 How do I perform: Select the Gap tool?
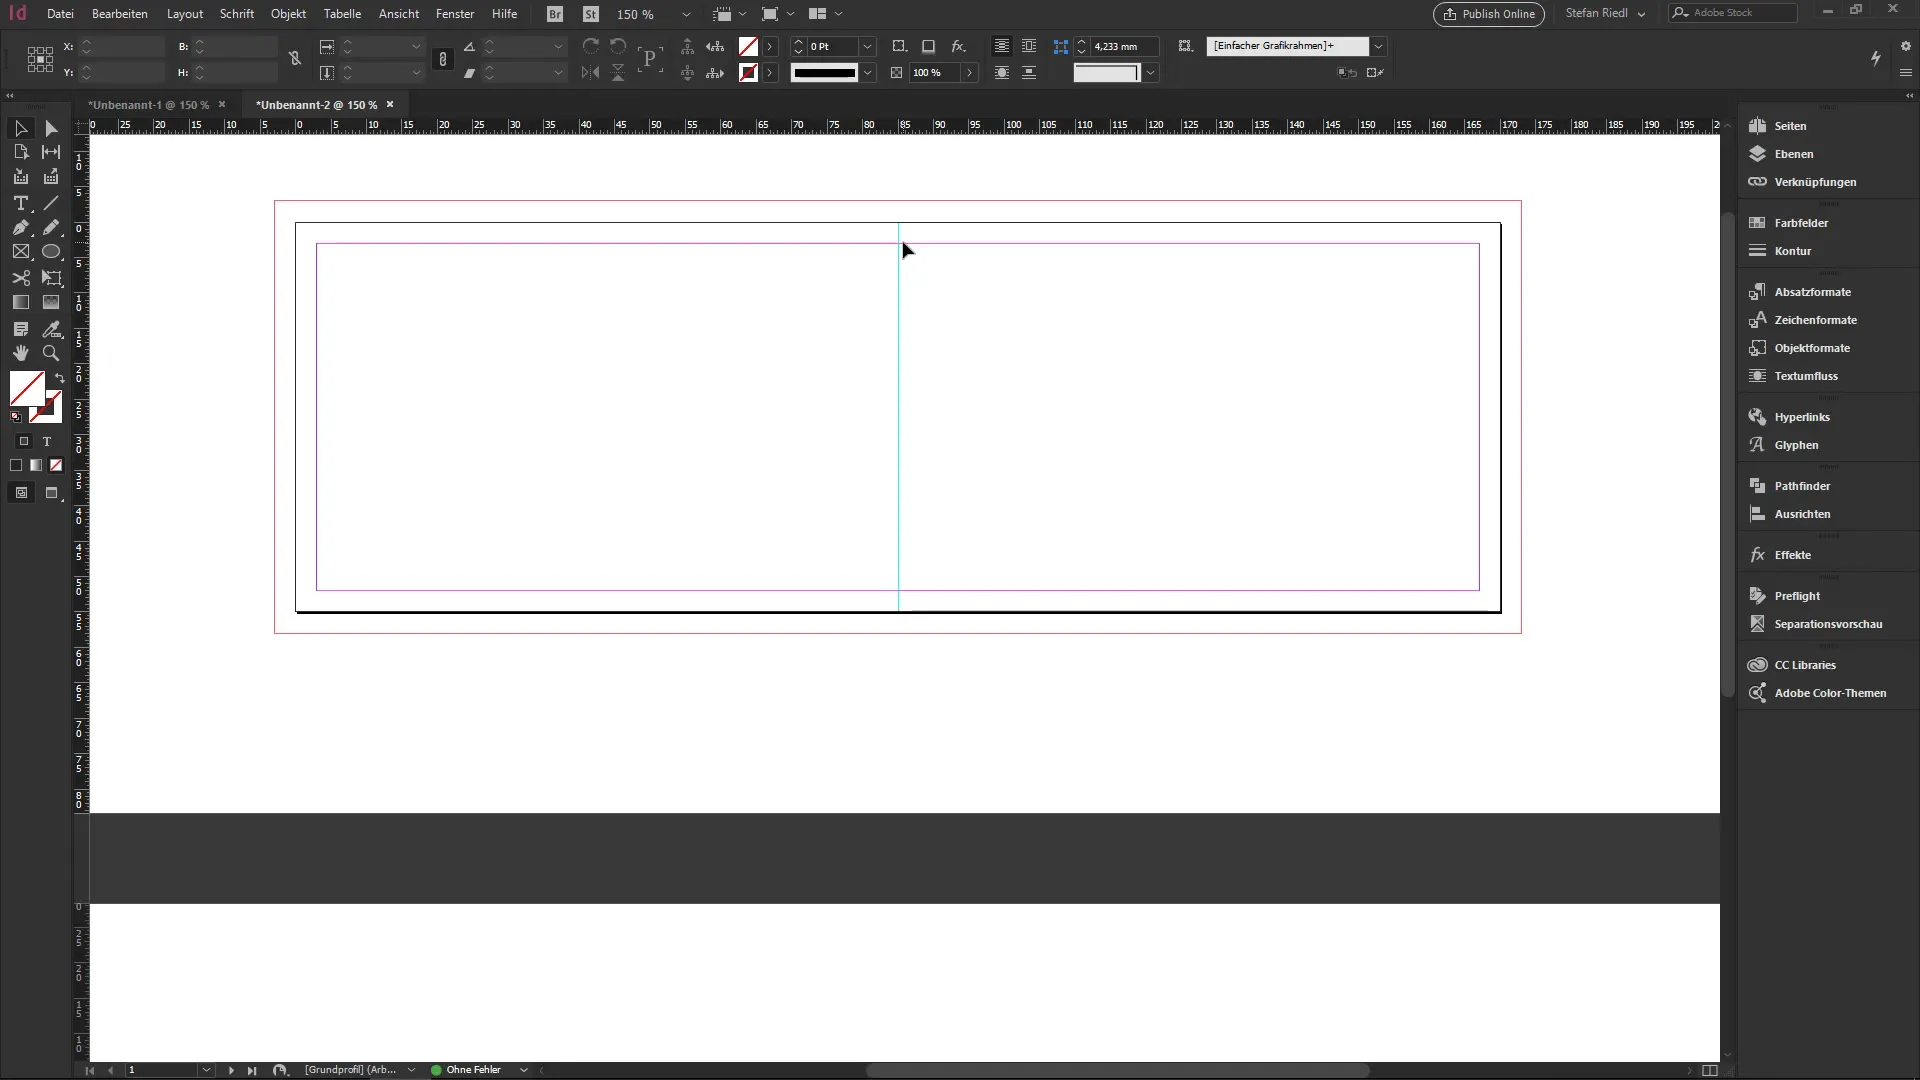pyautogui.click(x=51, y=152)
